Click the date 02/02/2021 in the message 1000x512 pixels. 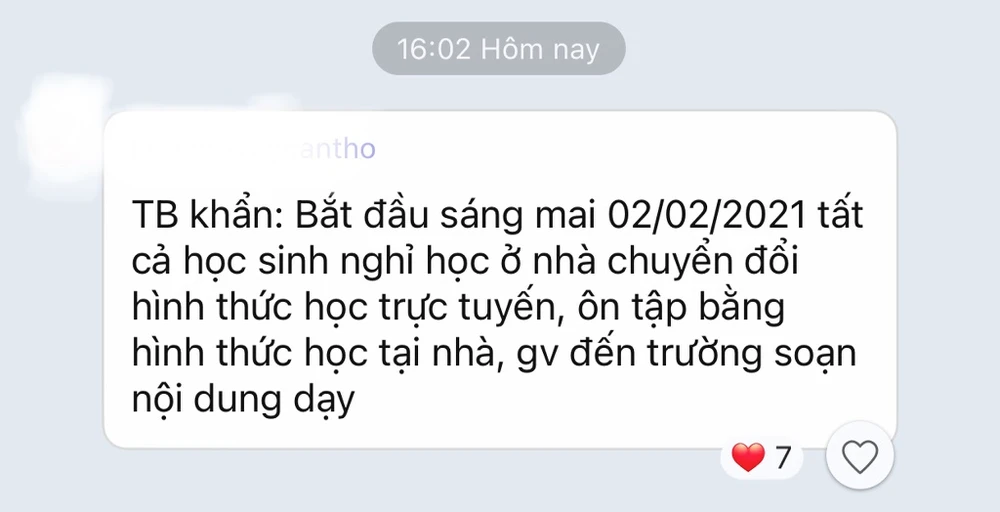point(707,216)
